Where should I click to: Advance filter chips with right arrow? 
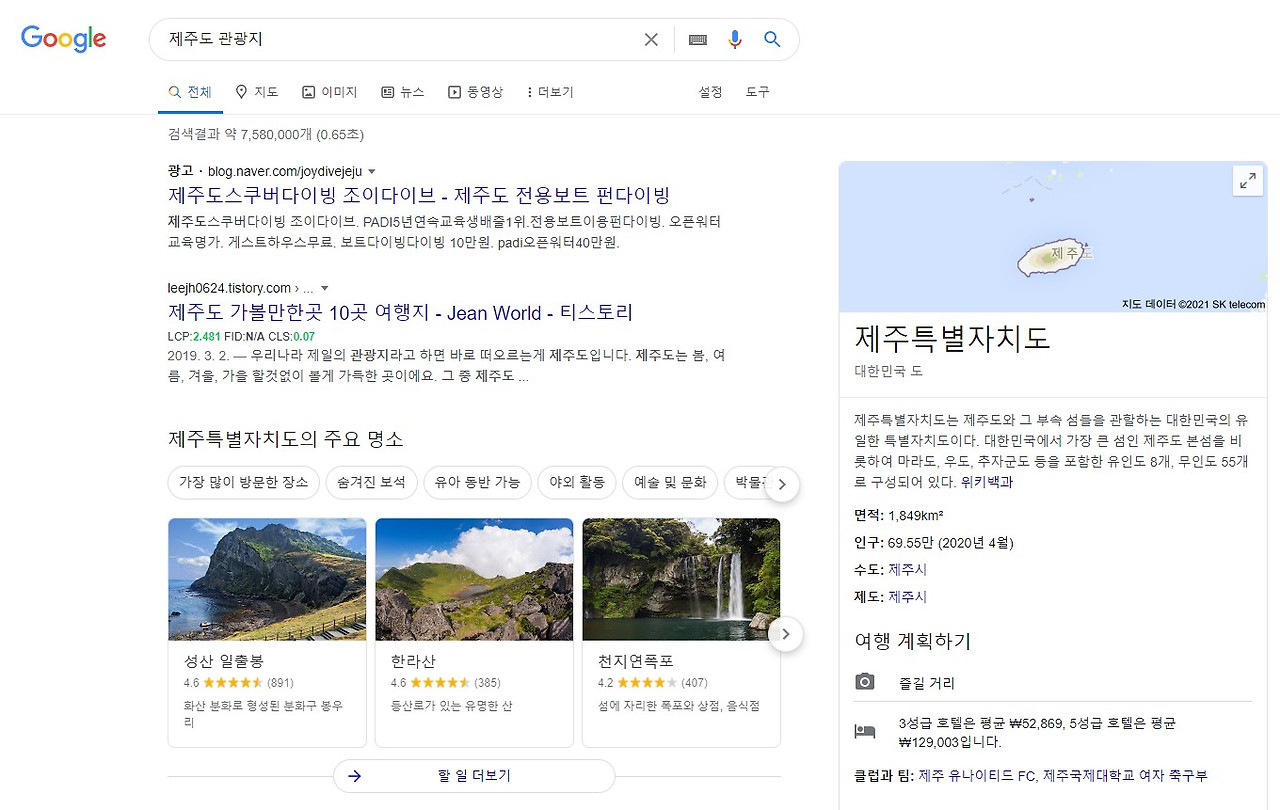782,484
